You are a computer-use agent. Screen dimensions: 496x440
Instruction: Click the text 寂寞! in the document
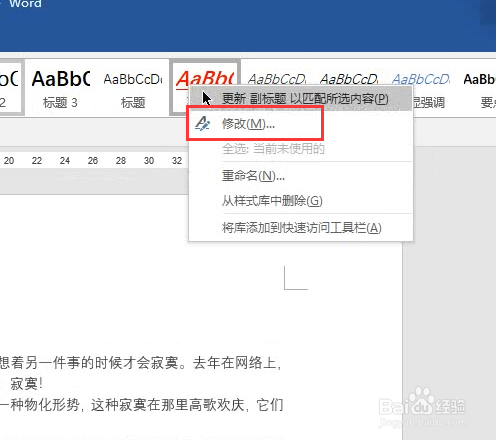click(x=26, y=384)
